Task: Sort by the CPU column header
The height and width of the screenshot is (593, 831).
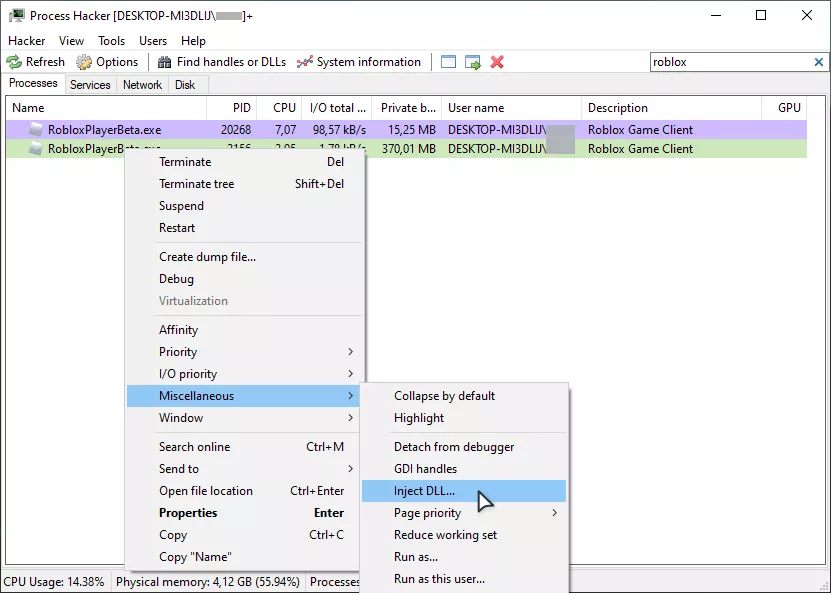Action: 279,108
